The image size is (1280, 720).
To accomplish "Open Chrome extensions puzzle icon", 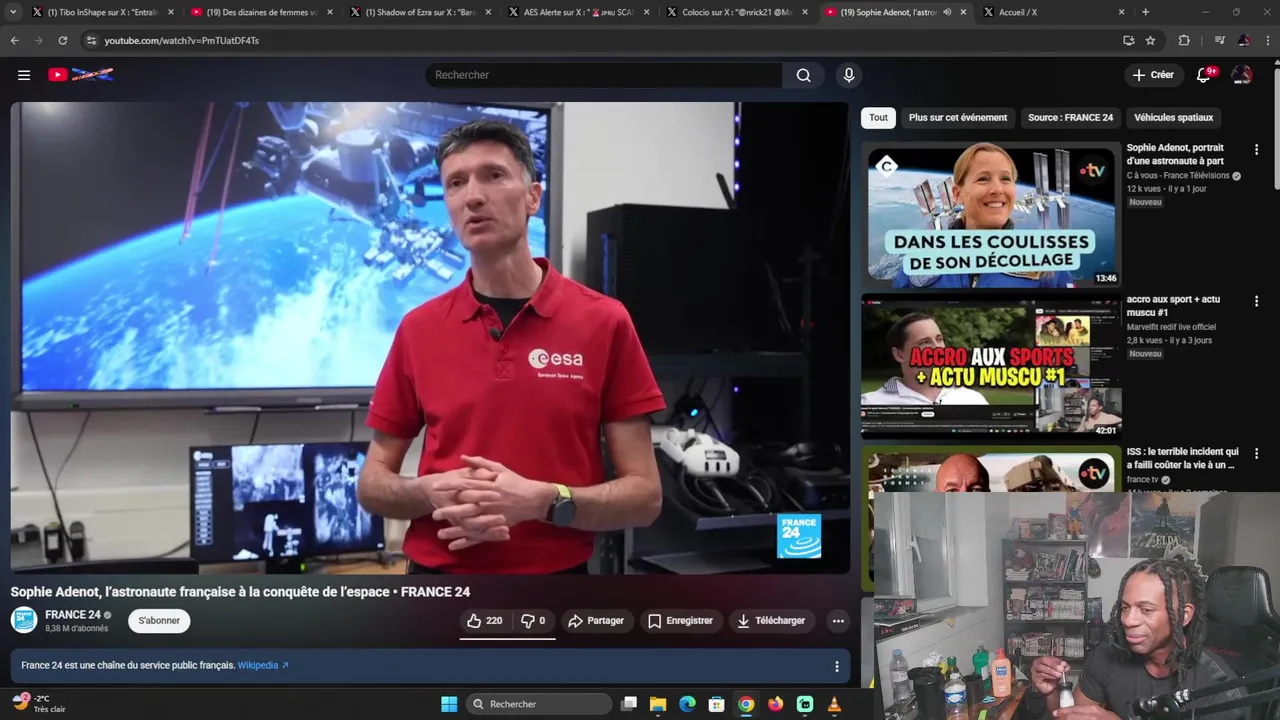I will tap(1184, 40).
